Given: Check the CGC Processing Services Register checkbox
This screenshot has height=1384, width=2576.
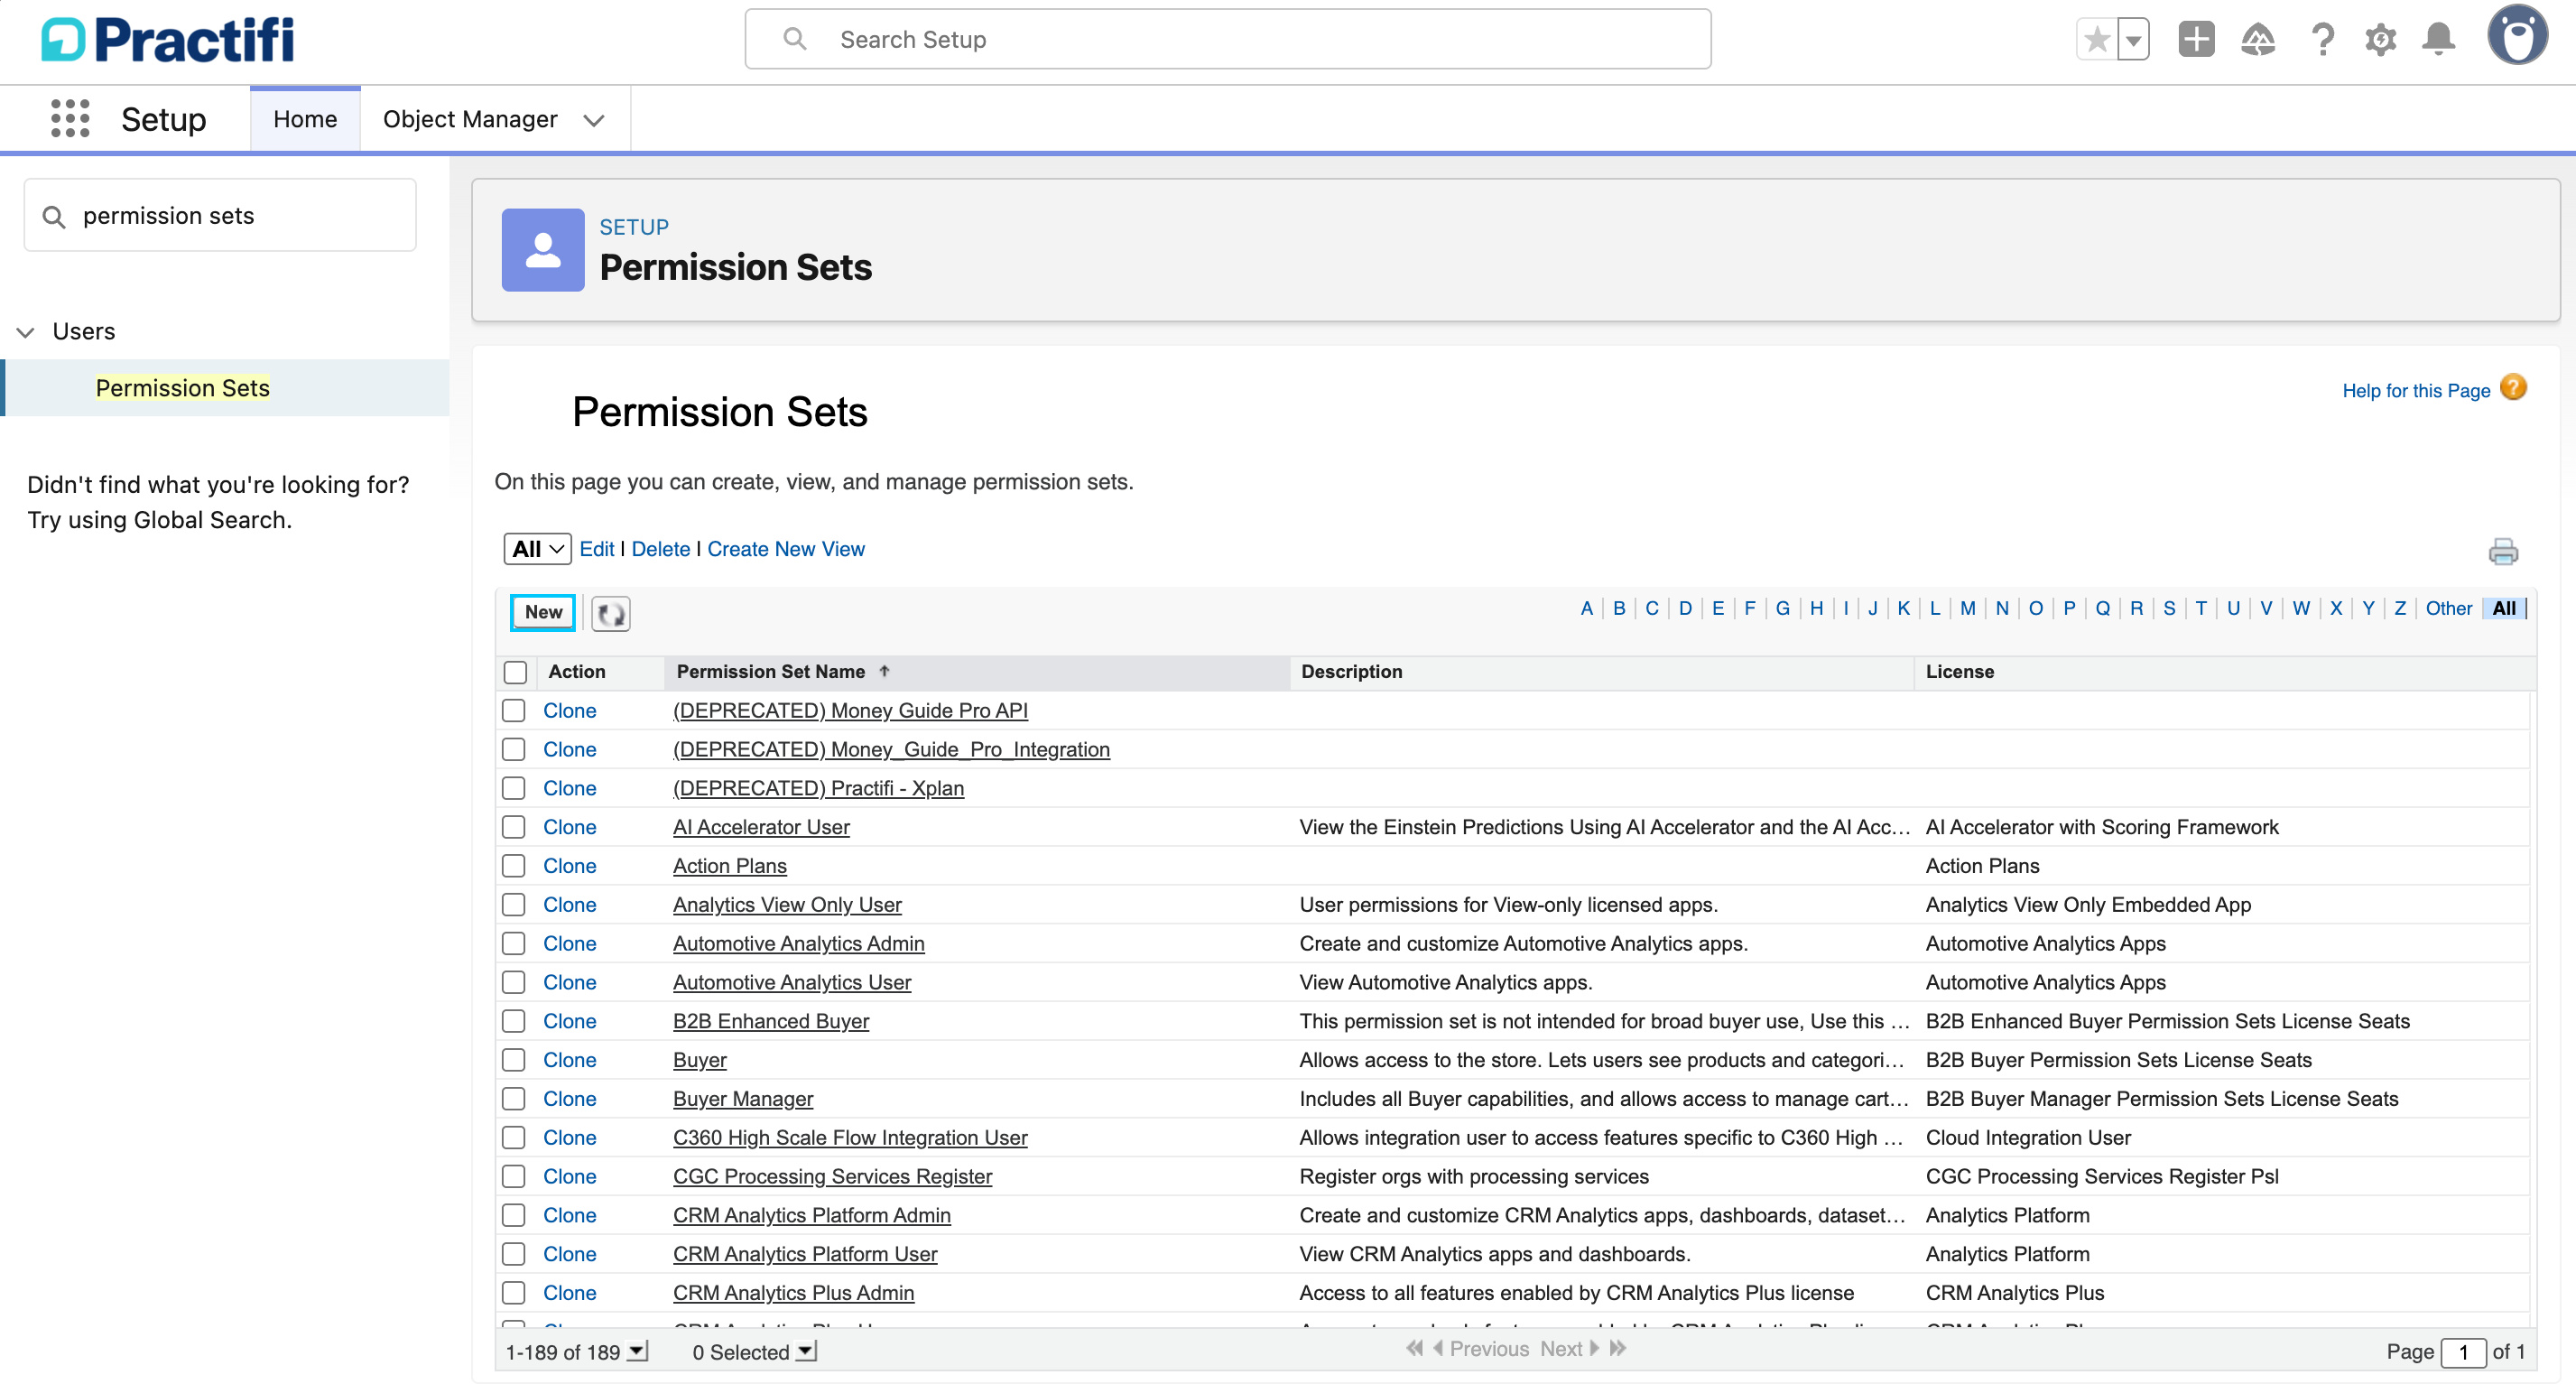Looking at the screenshot, I should (x=514, y=1176).
